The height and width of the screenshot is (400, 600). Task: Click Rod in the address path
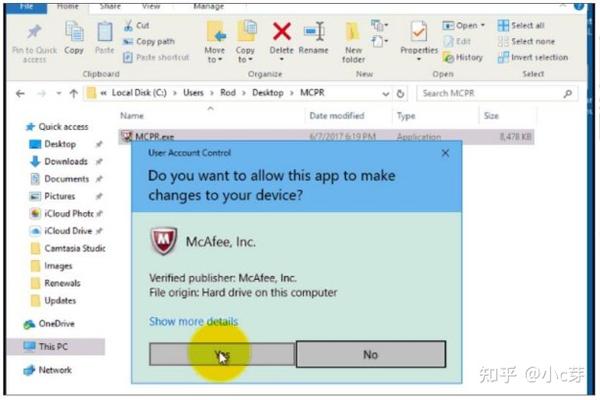(x=228, y=93)
